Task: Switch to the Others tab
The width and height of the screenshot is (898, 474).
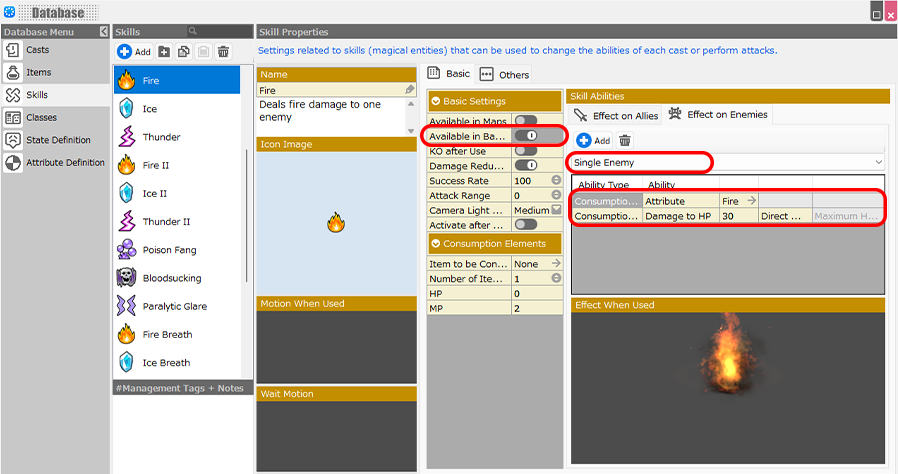Action: [x=505, y=74]
